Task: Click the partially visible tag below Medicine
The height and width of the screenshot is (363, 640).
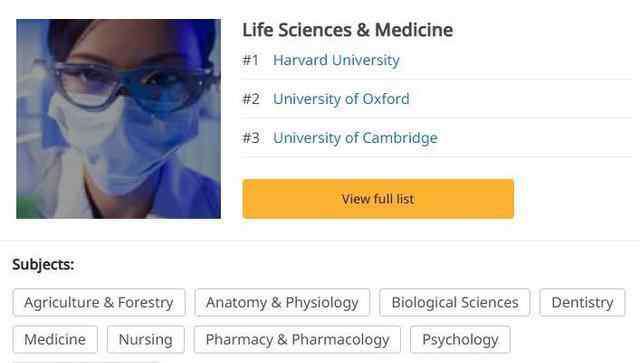Action: click(x=86, y=362)
